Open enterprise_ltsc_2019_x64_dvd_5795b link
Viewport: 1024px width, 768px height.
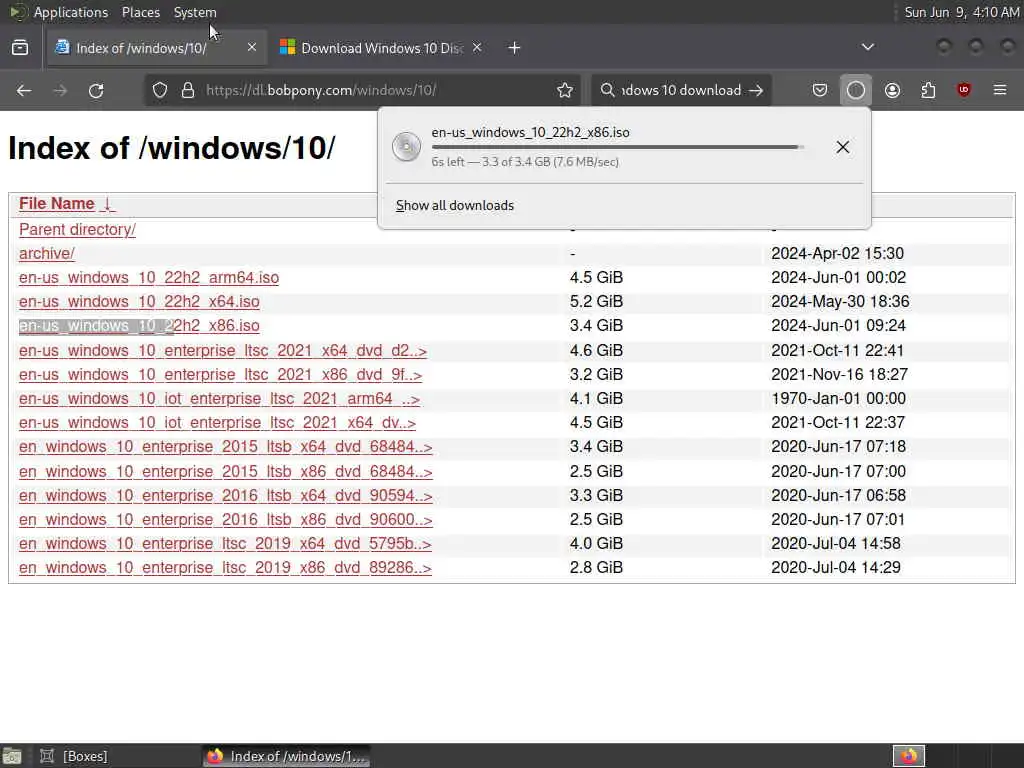pos(225,544)
